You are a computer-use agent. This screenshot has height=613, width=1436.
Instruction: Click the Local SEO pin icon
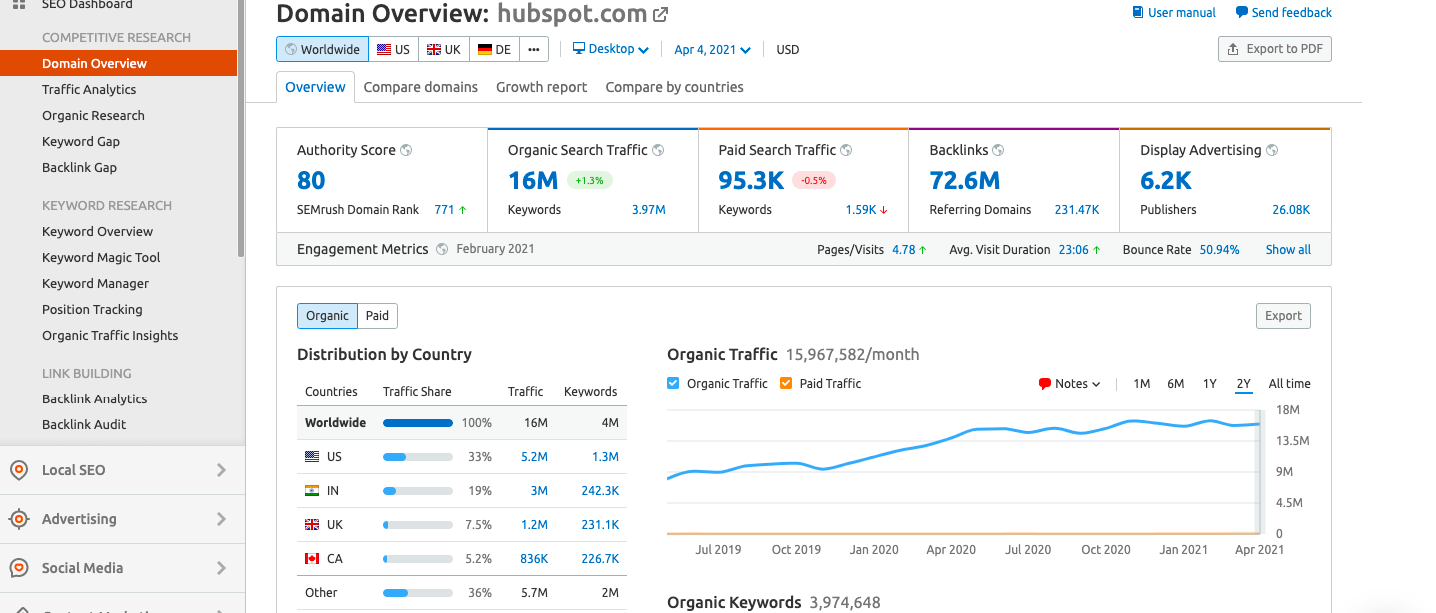(18, 470)
